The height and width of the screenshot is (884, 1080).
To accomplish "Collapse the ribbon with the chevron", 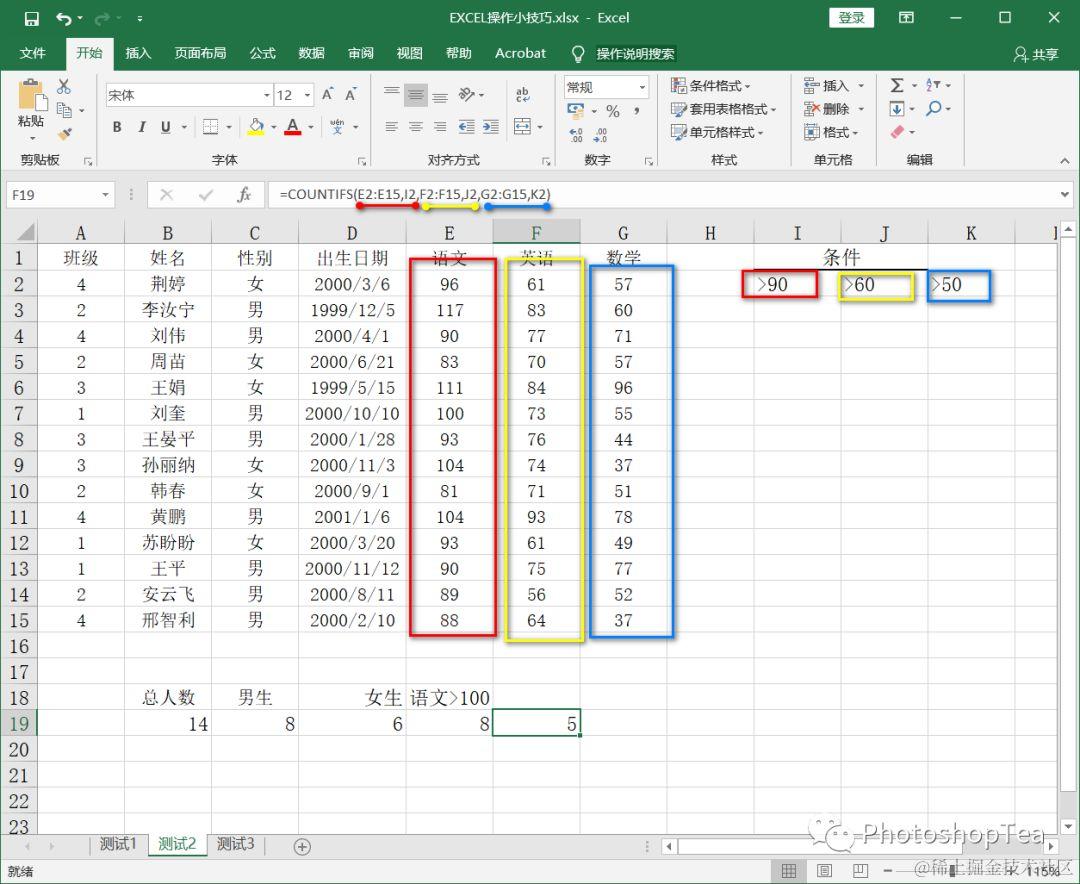I will click(1065, 161).
